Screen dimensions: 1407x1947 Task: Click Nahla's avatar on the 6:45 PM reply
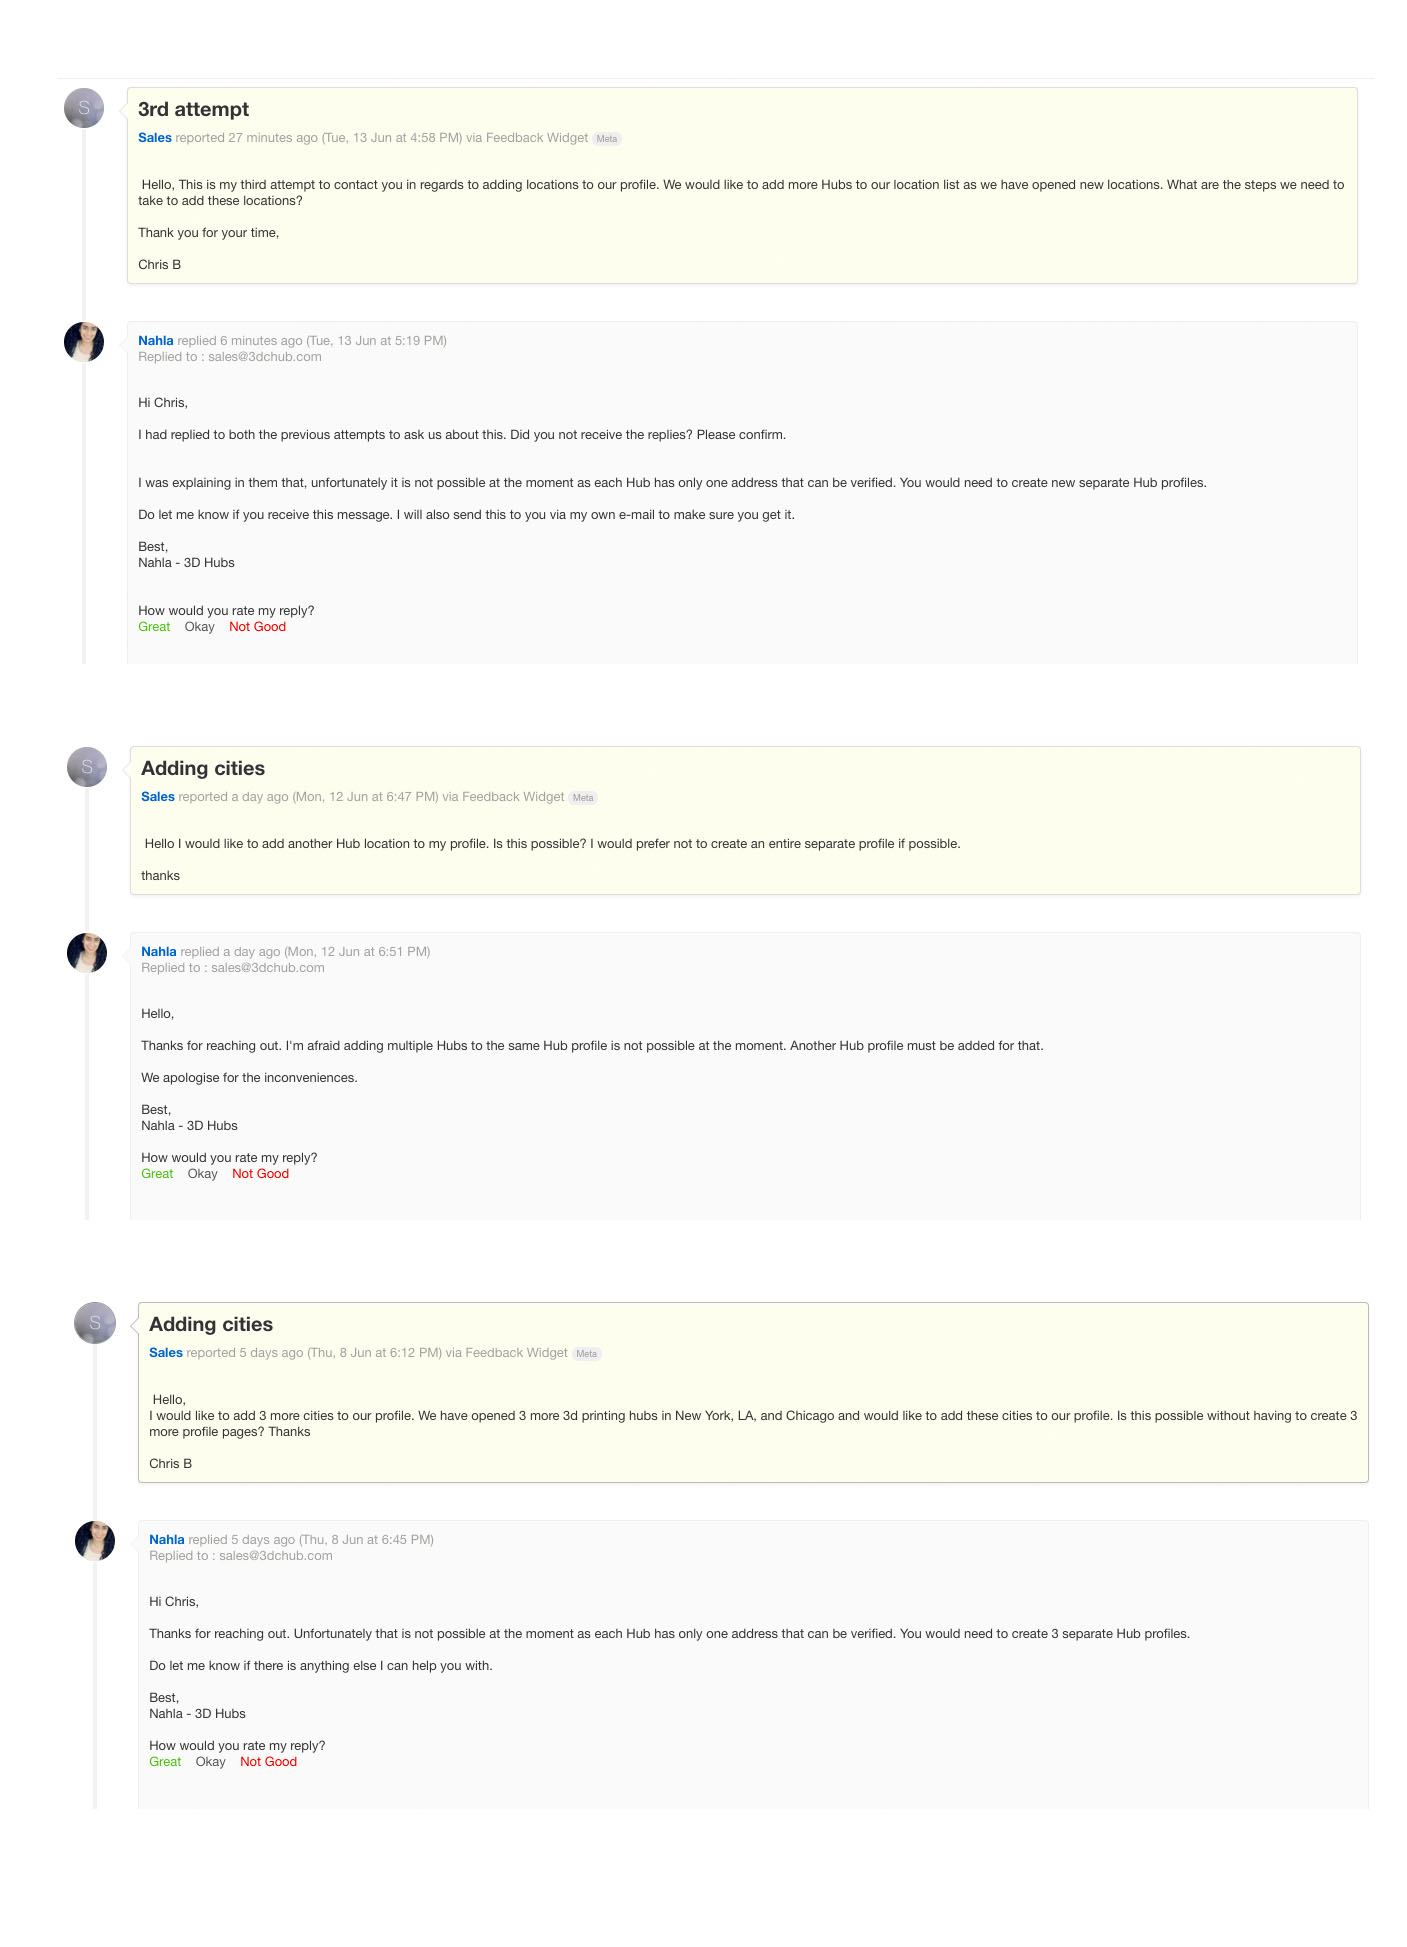(x=95, y=1541)
